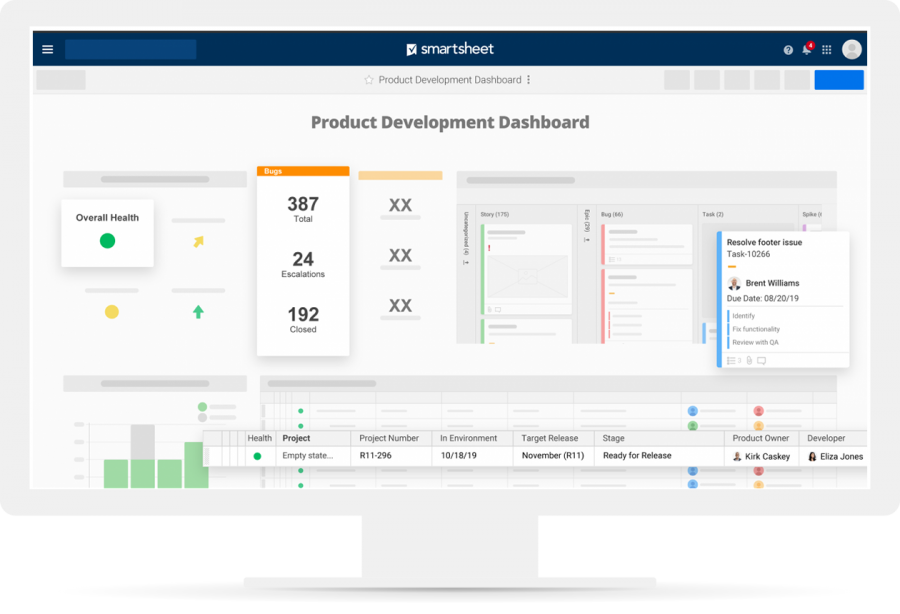This screenshot has width=900, height=614.
Task: Open comments via speech bubble icon on task card
Action: click(763, 361)
